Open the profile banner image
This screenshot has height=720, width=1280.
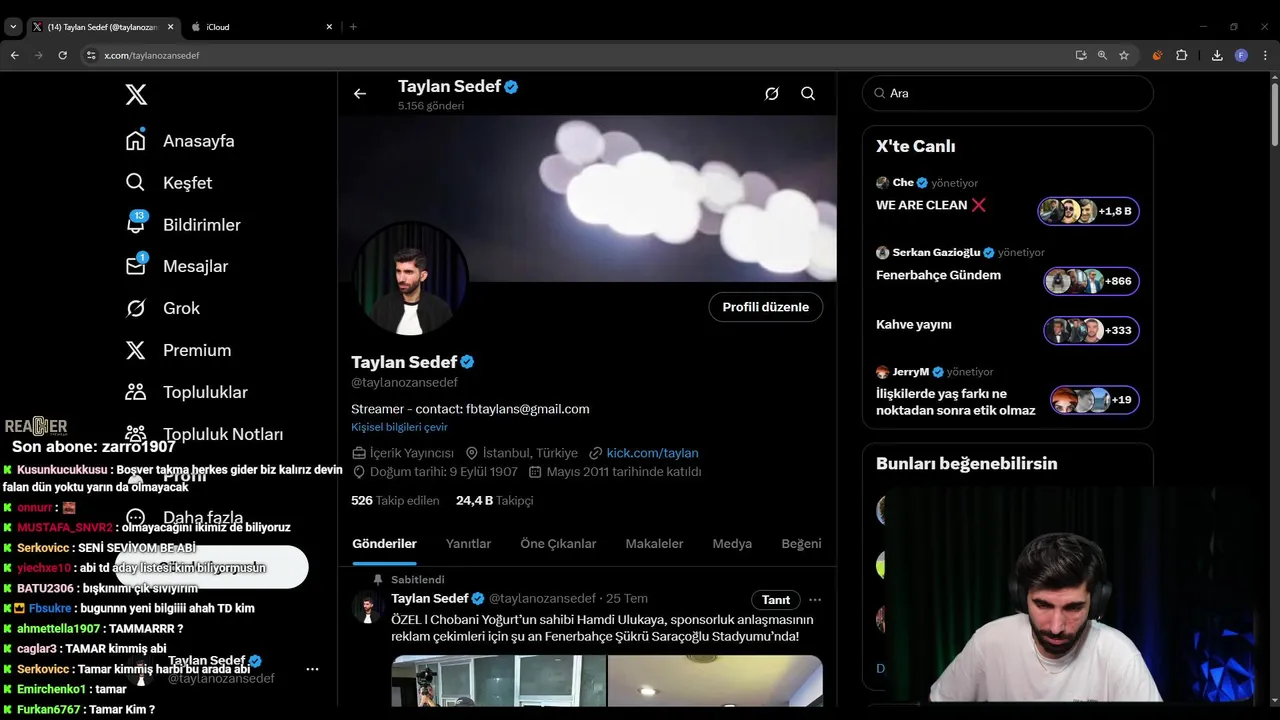click(x=587, y=198)
